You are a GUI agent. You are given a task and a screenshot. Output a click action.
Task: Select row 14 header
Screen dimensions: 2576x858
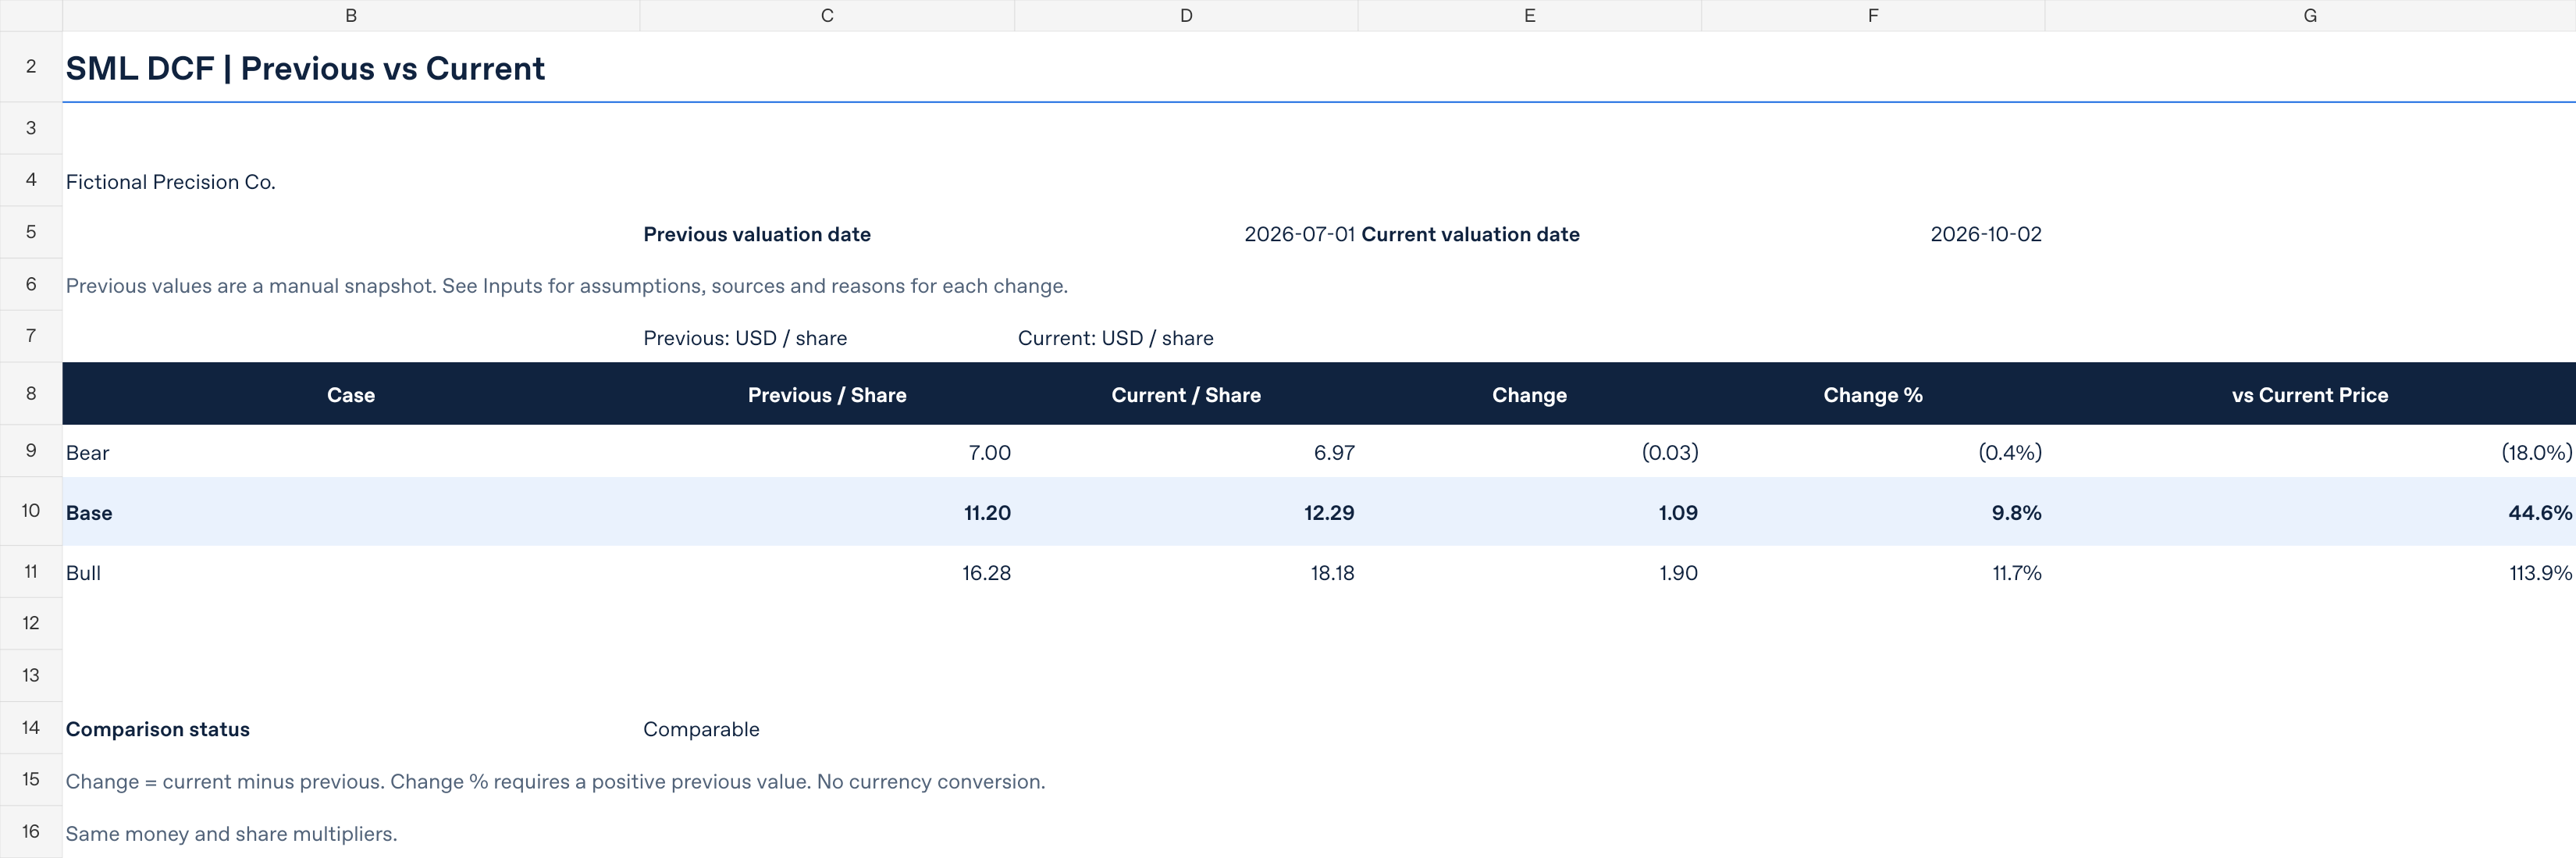click(31, 728)
